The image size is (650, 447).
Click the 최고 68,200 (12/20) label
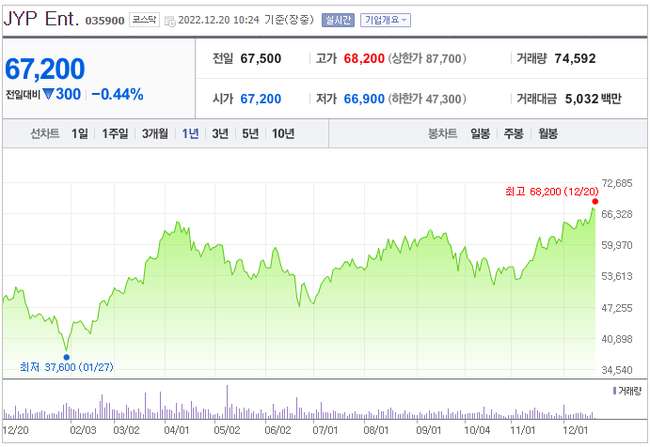pyautogui.click(x=552, y=191)
